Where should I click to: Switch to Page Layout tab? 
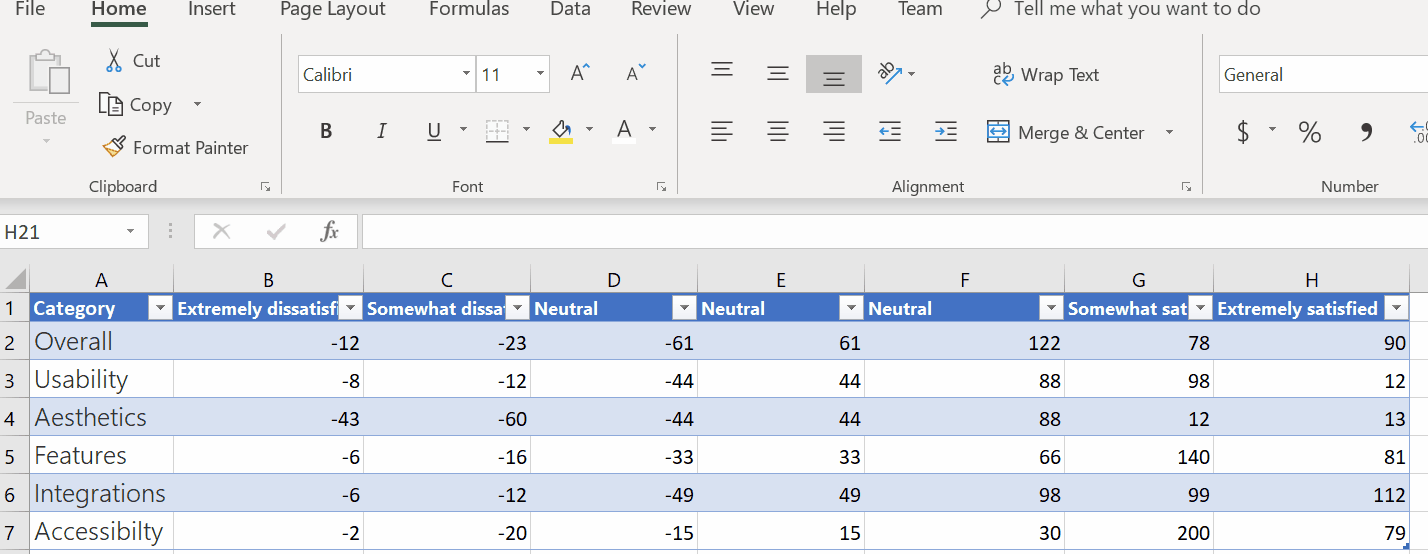[x=332, y=9]
